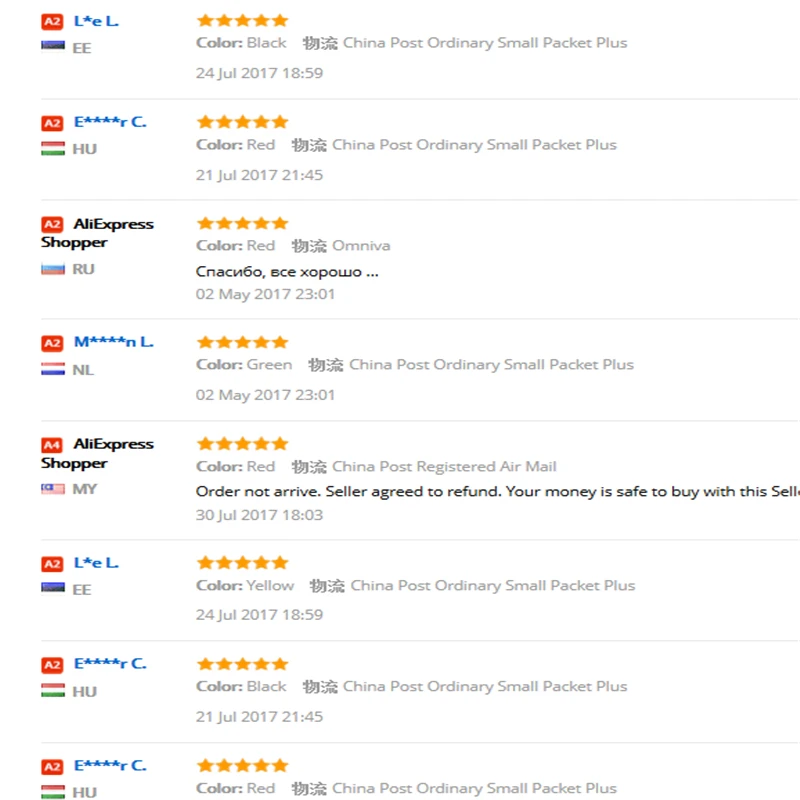Click the Malaysia flag beside MY
The height and width of the screenshot is (800, 800).
[x=53, y=489]
